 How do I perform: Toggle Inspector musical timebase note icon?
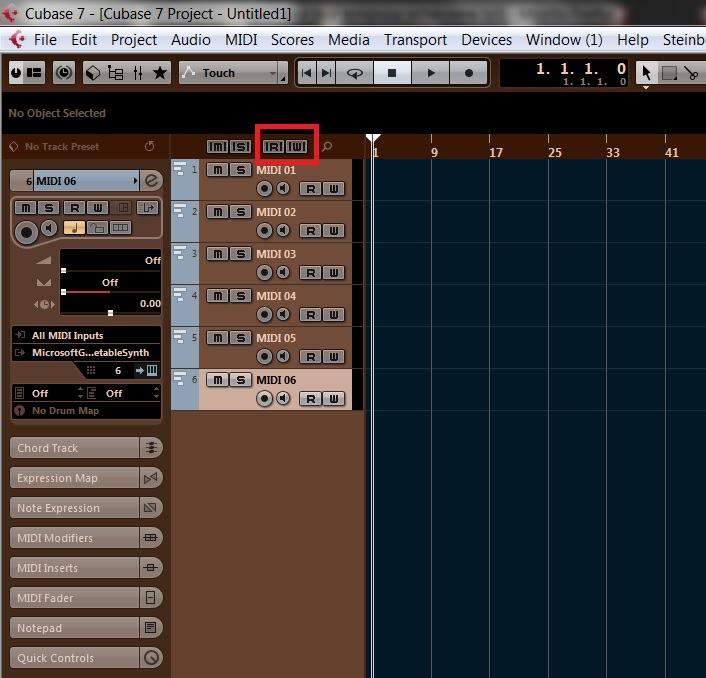click(74, 228)
